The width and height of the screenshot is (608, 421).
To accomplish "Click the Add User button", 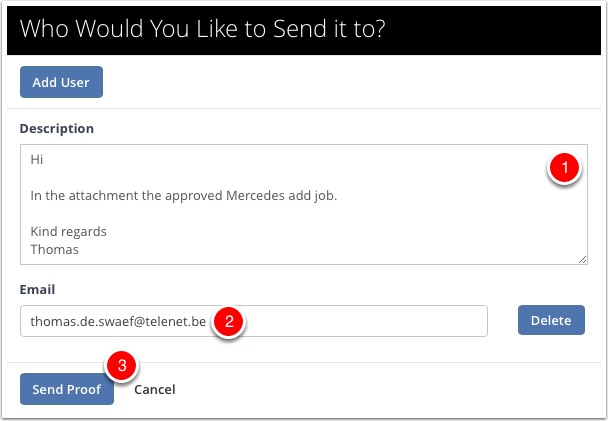I will [x=61, y=82].
